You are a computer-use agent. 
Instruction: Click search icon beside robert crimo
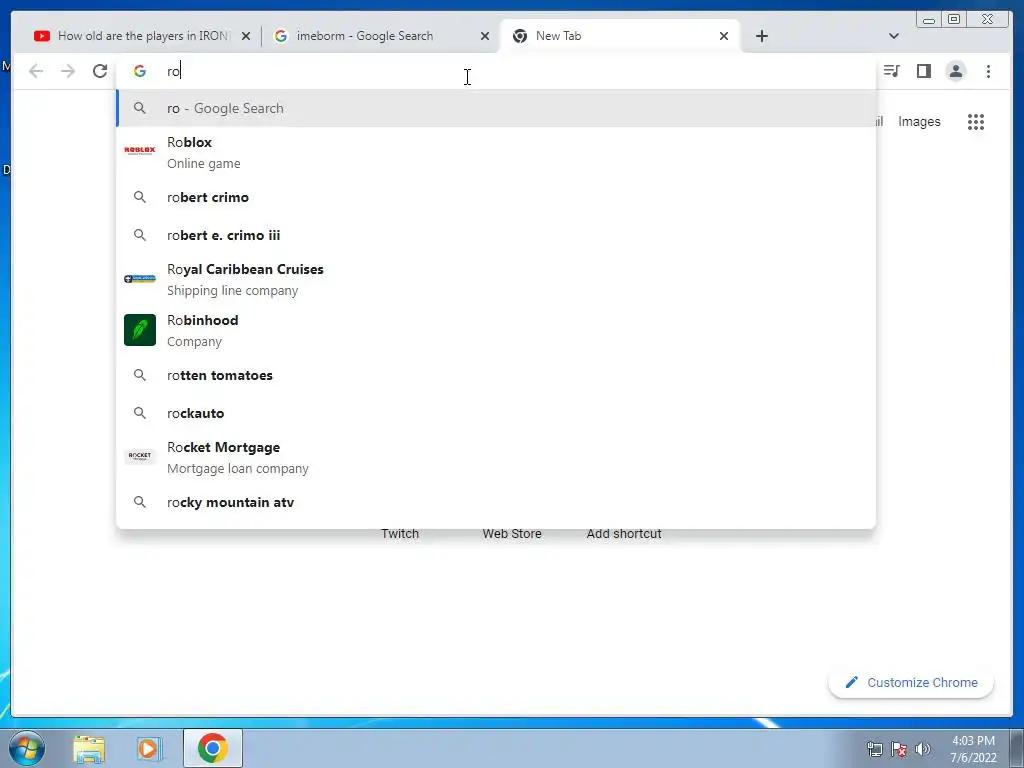pos(140,197)
